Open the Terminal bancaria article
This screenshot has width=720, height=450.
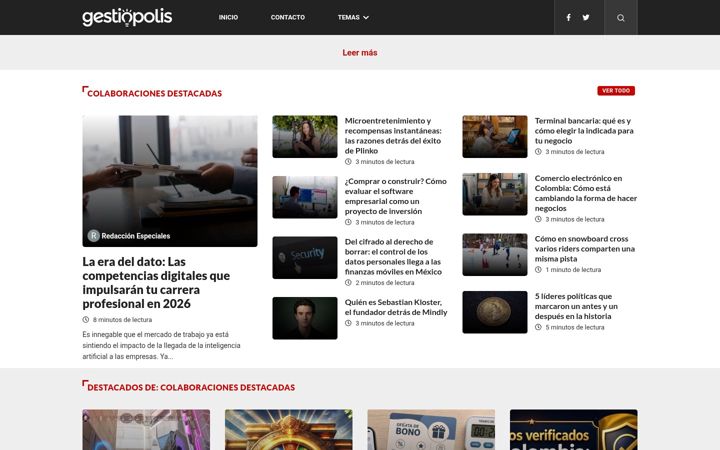point(584,130)
